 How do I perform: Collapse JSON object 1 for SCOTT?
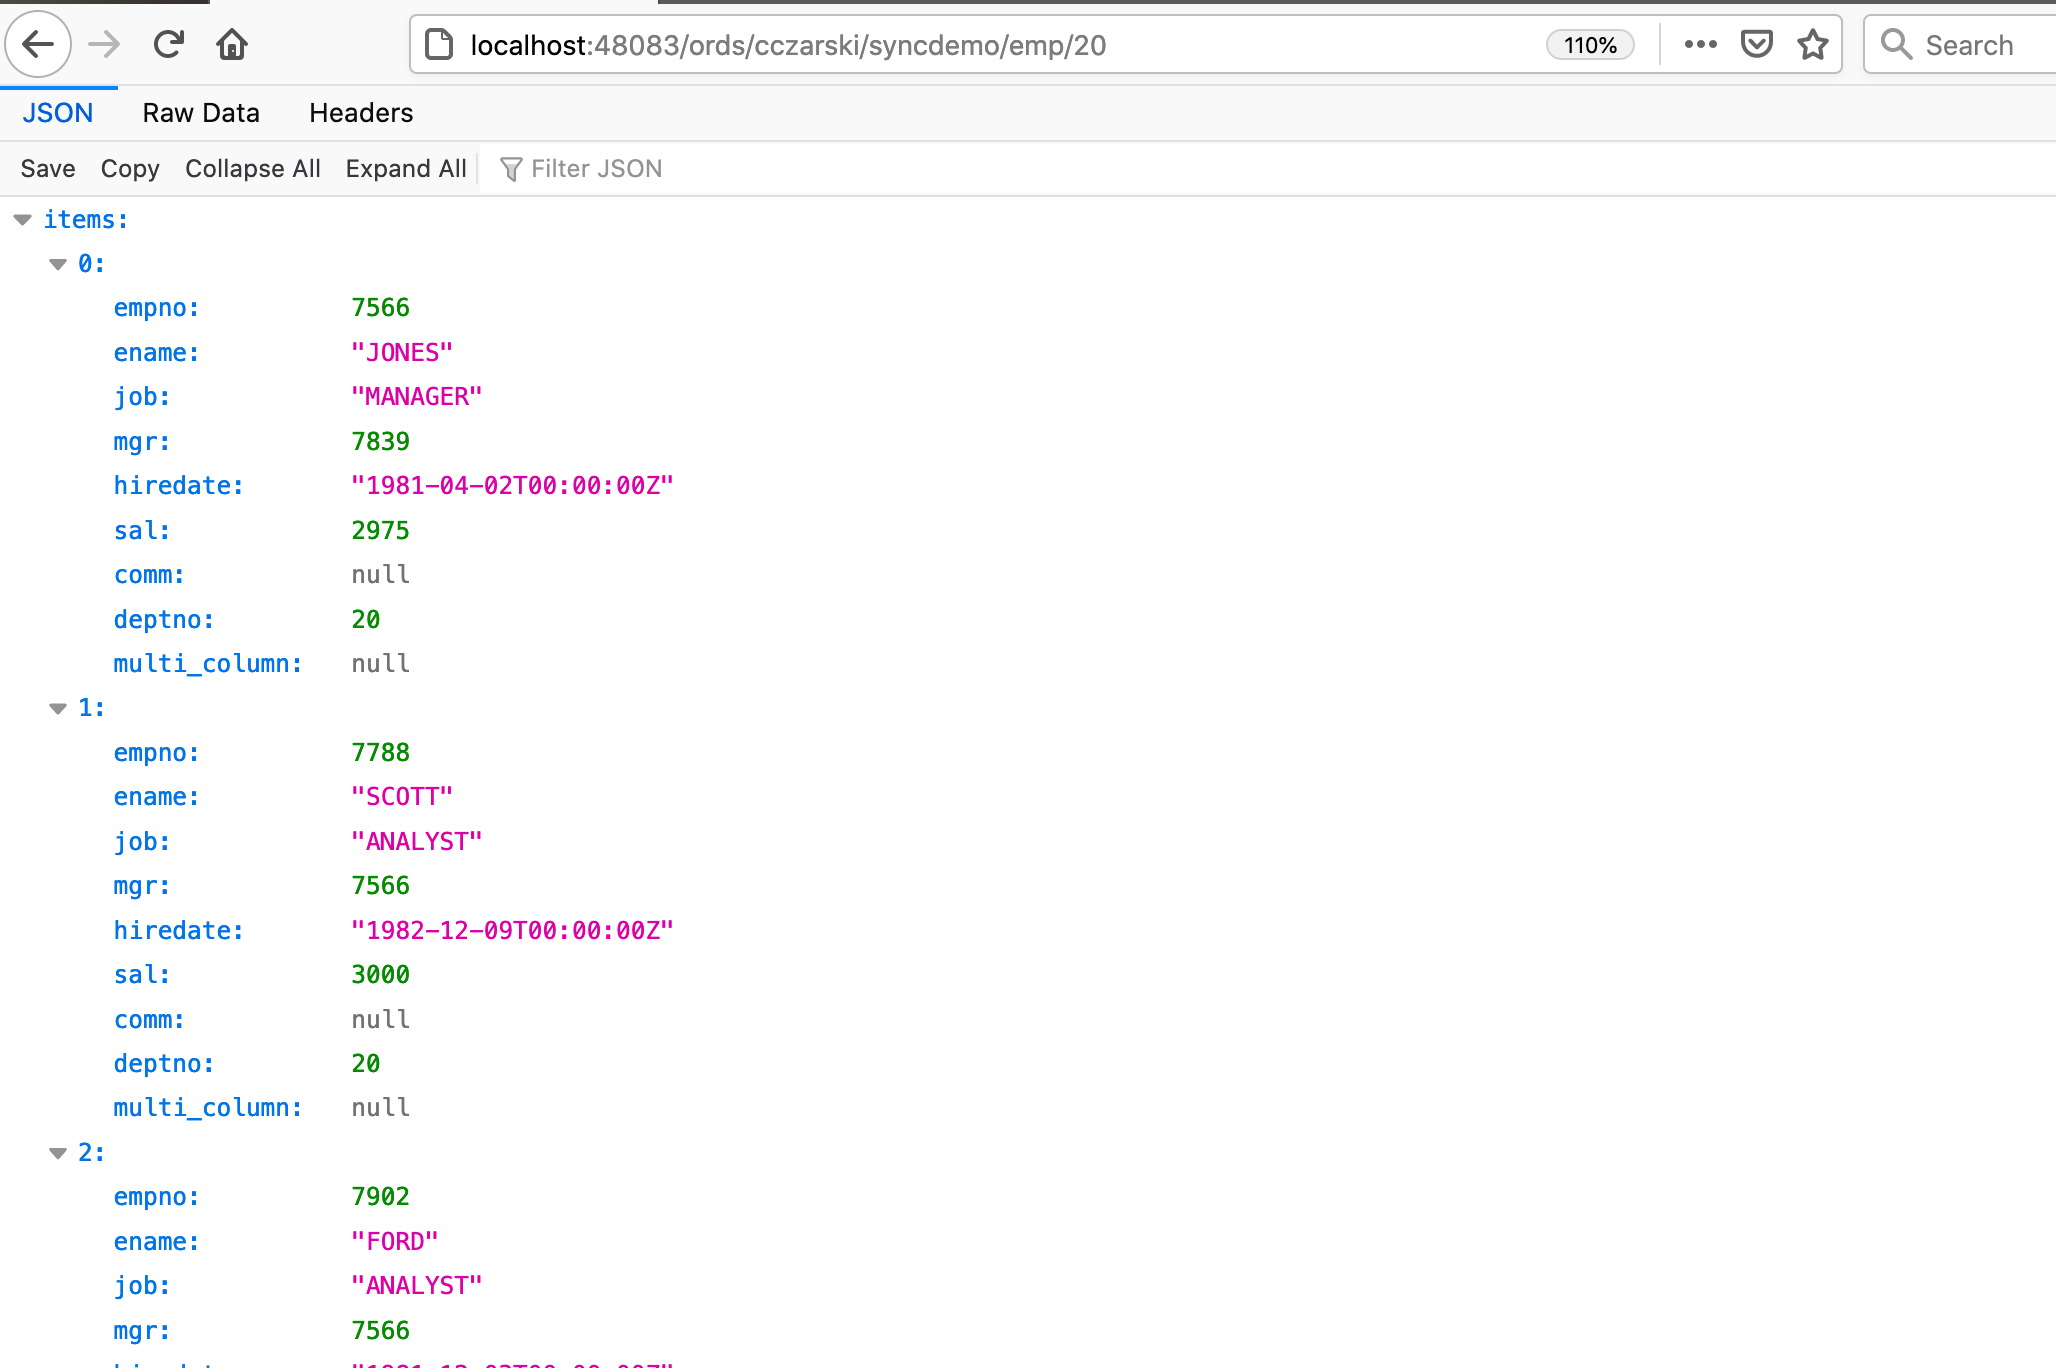point(57,707)
